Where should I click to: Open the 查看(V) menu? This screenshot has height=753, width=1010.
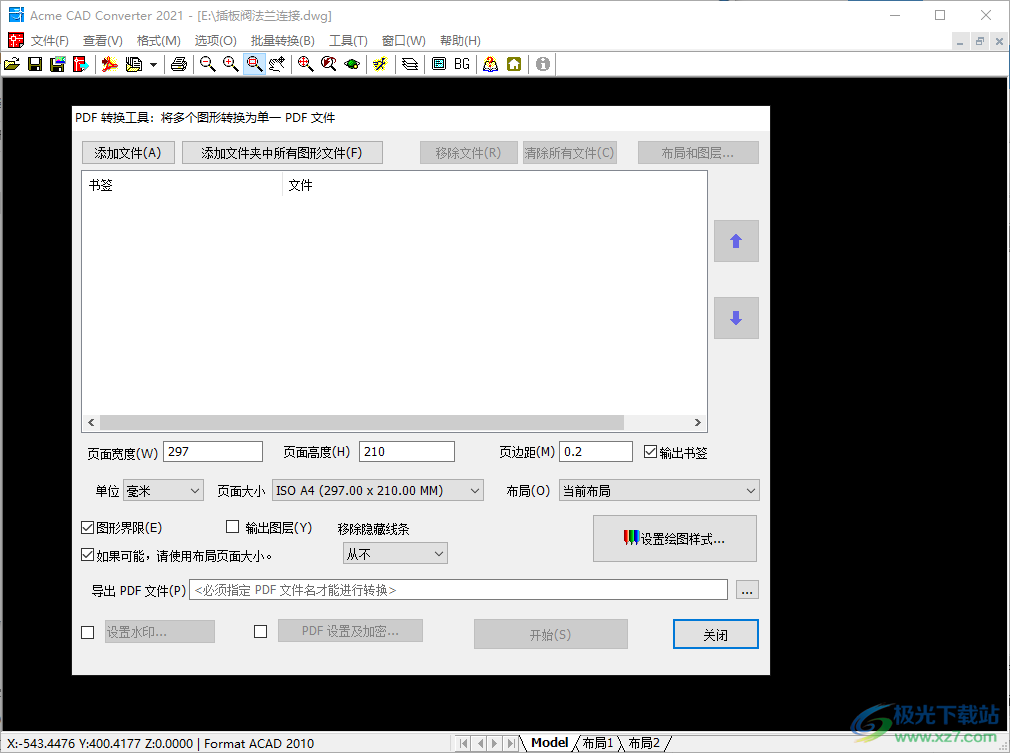[102, 41]
